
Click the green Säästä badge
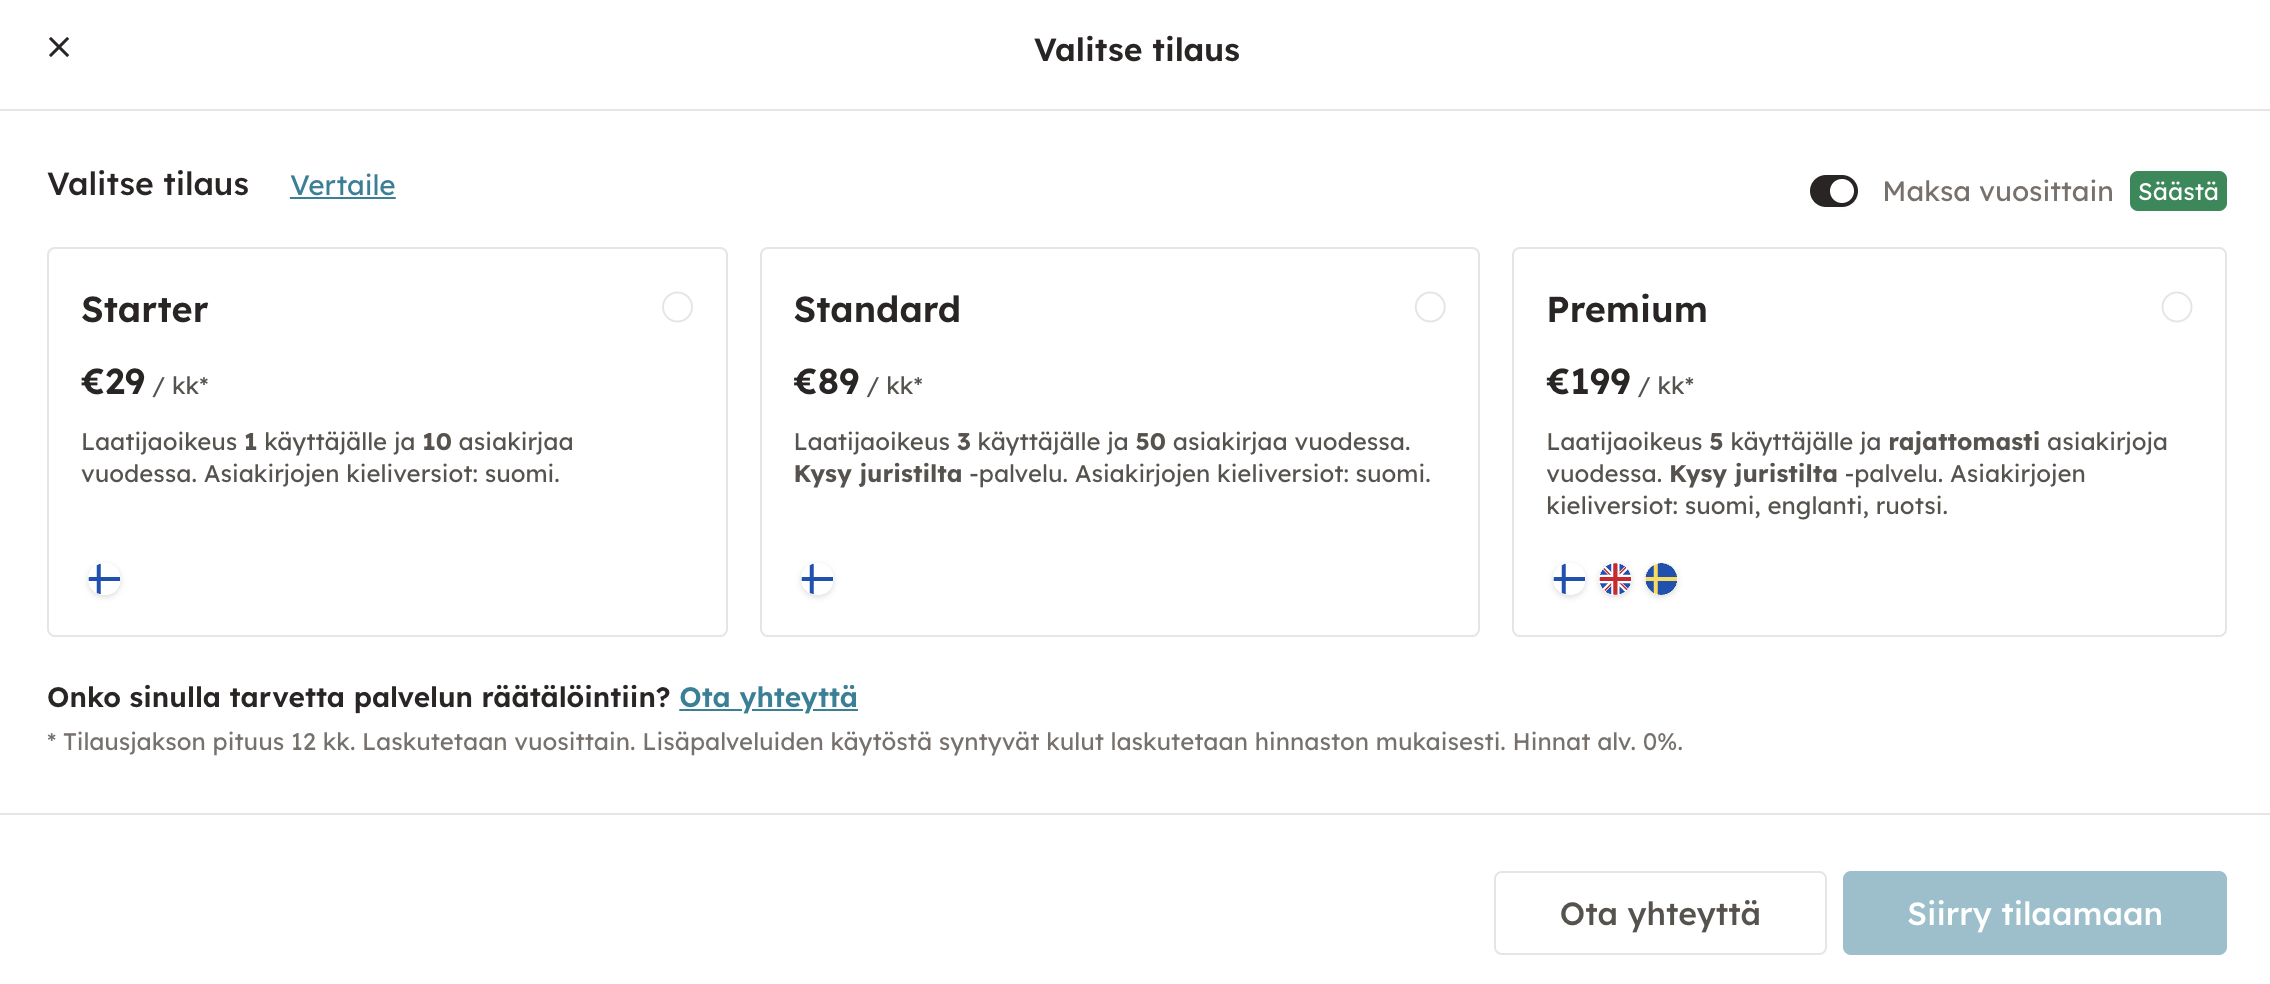(2177, 191)
